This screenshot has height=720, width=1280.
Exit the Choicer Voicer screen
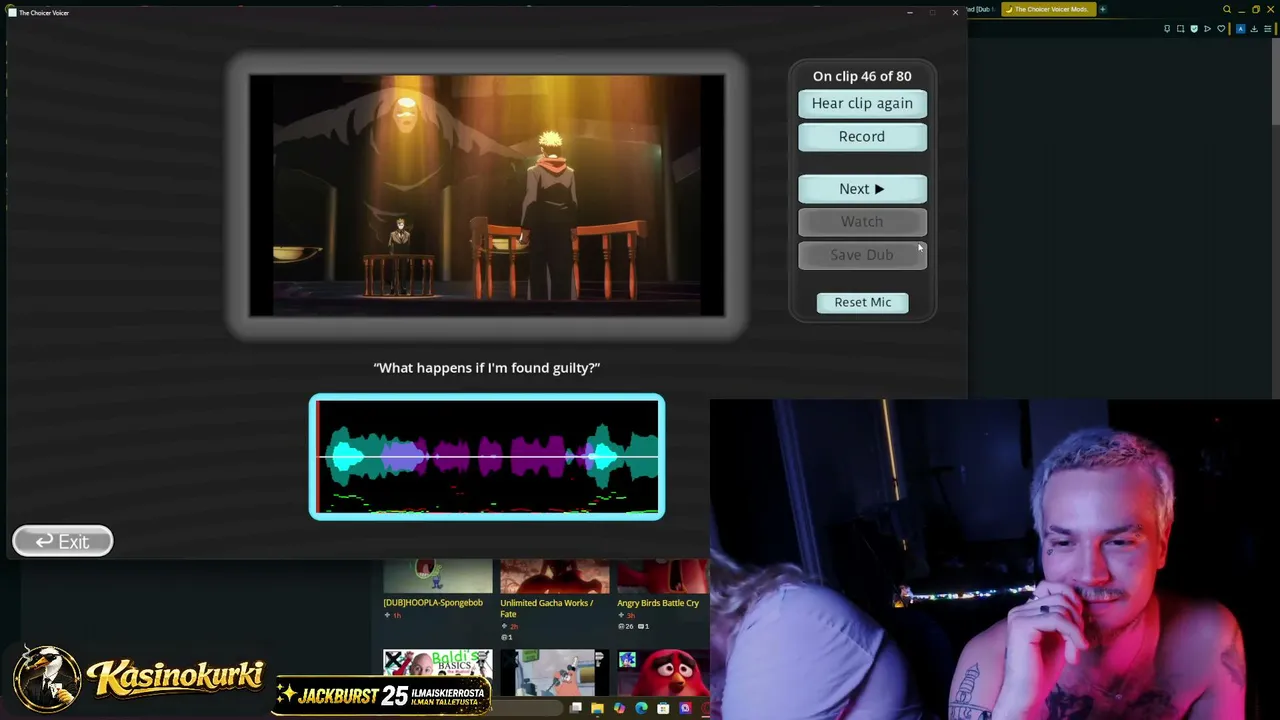tap(63, 541)
